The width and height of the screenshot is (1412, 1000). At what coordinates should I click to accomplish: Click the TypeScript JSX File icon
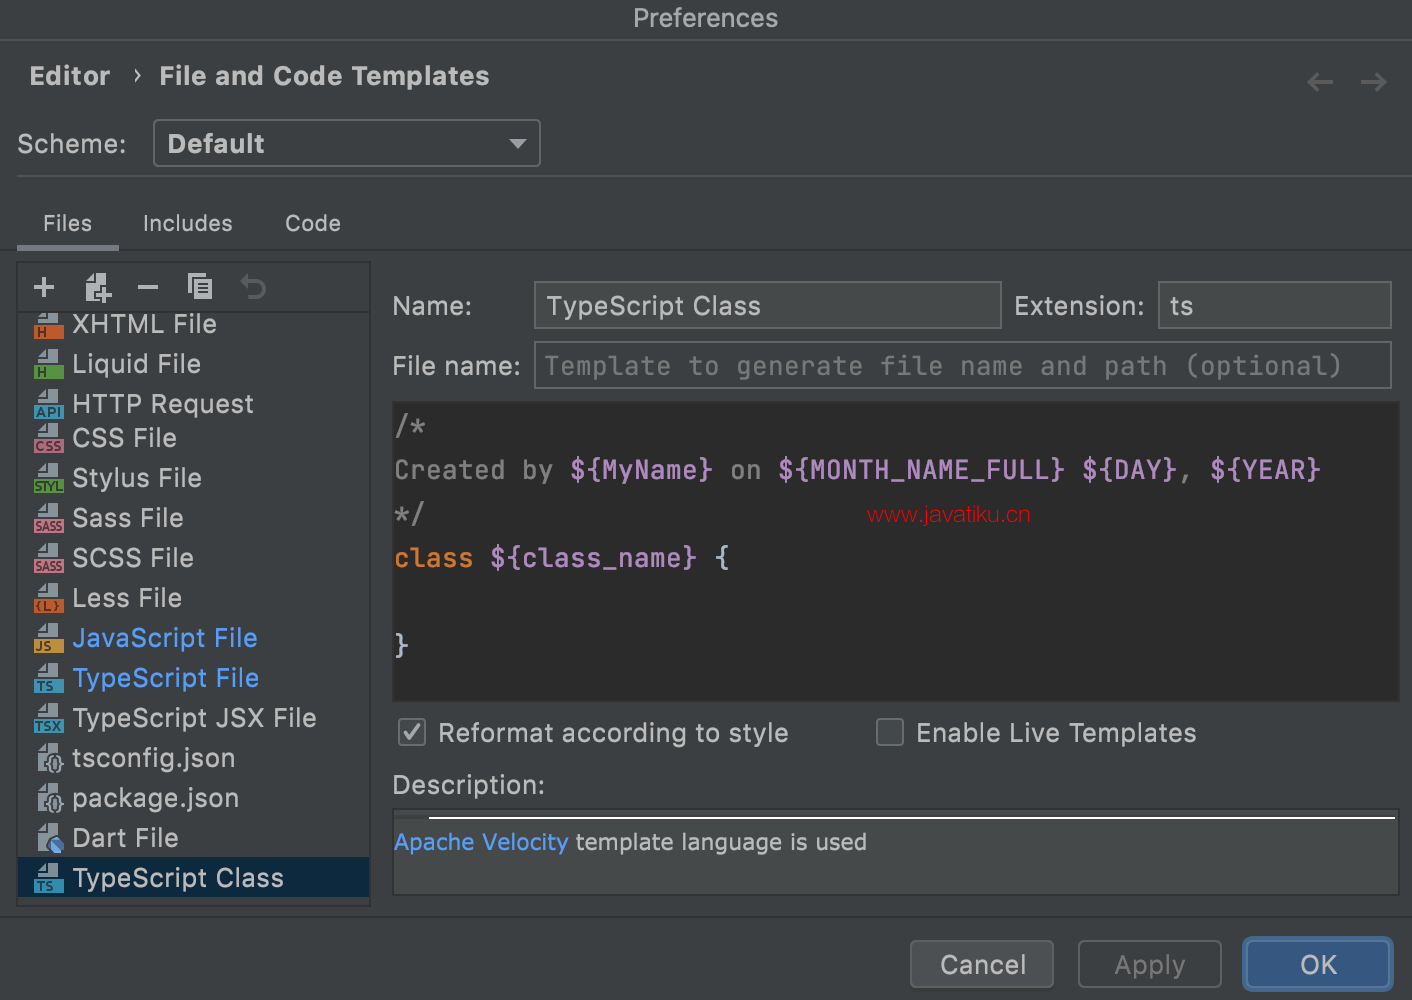(x=48, y=719)
